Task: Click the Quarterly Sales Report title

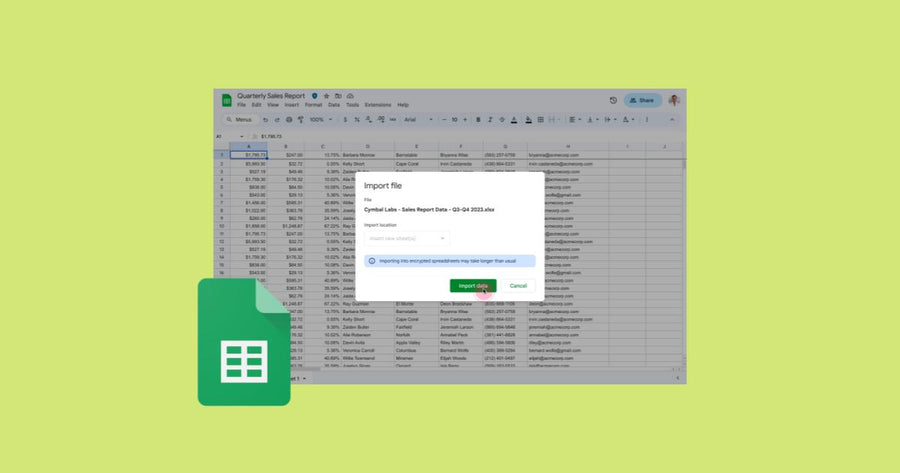Action: tap(271, 96)
